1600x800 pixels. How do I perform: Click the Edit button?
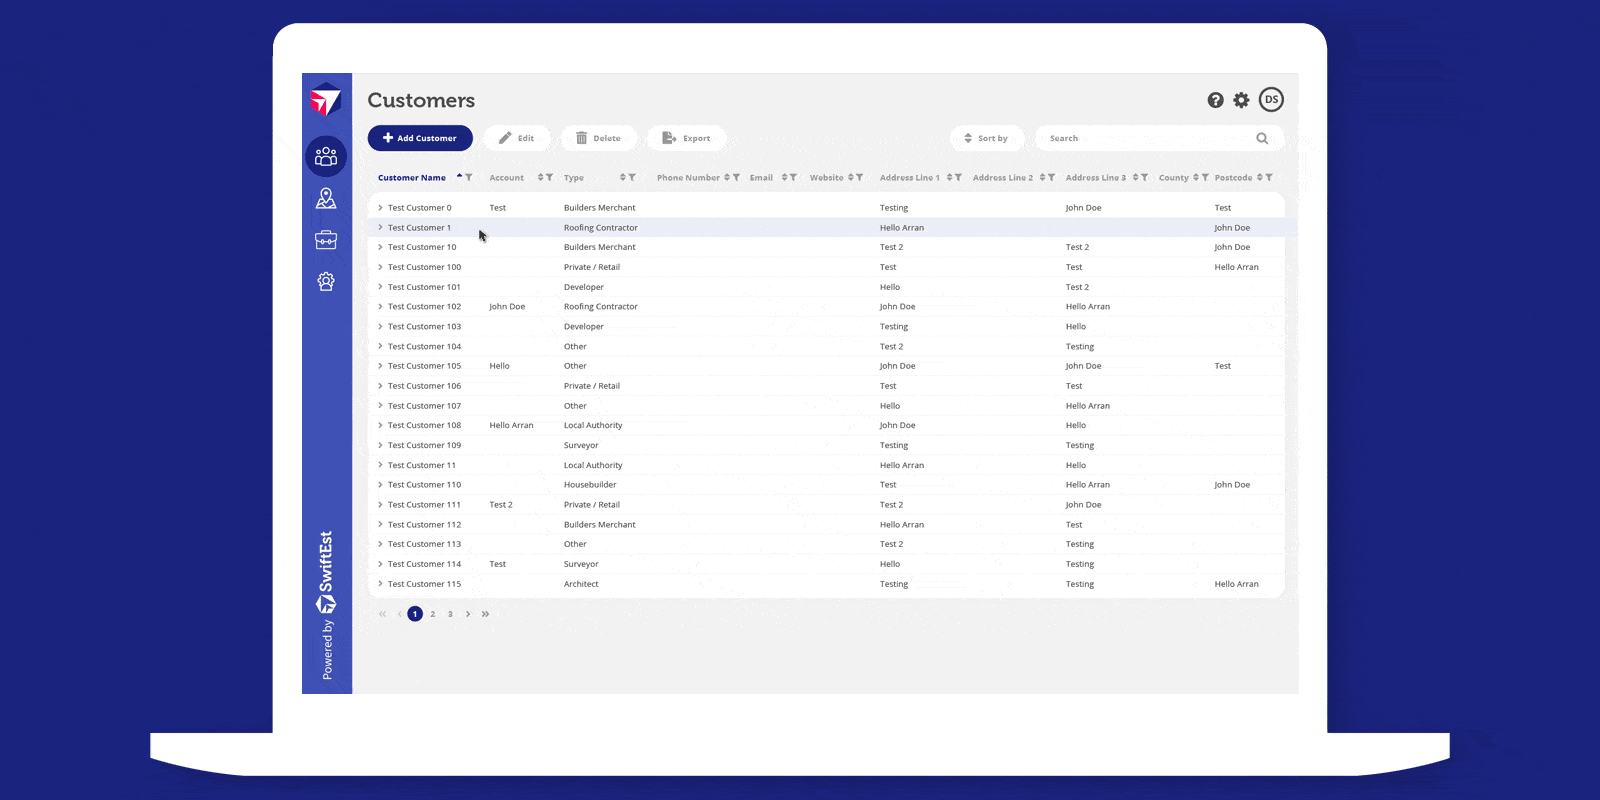(x=517, y=138)
